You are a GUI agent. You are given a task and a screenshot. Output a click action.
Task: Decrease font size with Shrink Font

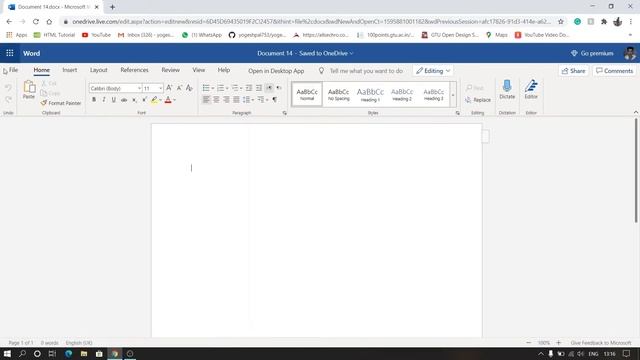click(179, 88)
